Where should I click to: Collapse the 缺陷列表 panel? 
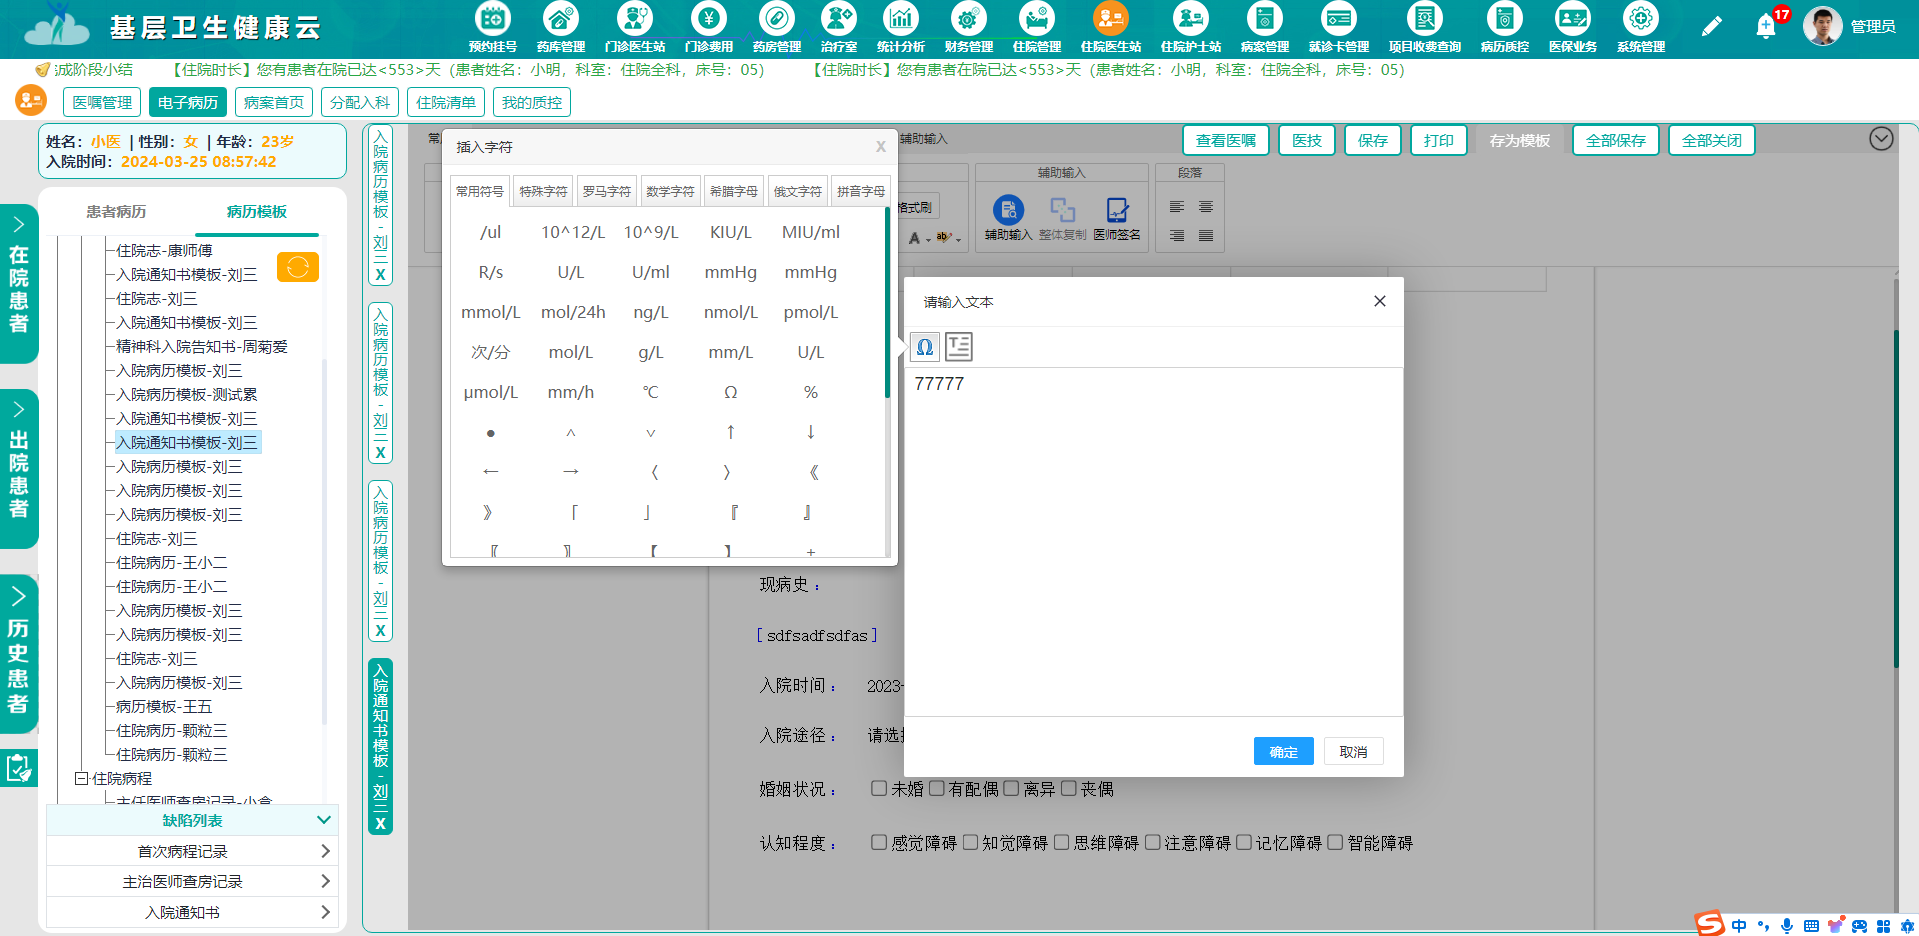pyautogui.click(x=323, y=820)
